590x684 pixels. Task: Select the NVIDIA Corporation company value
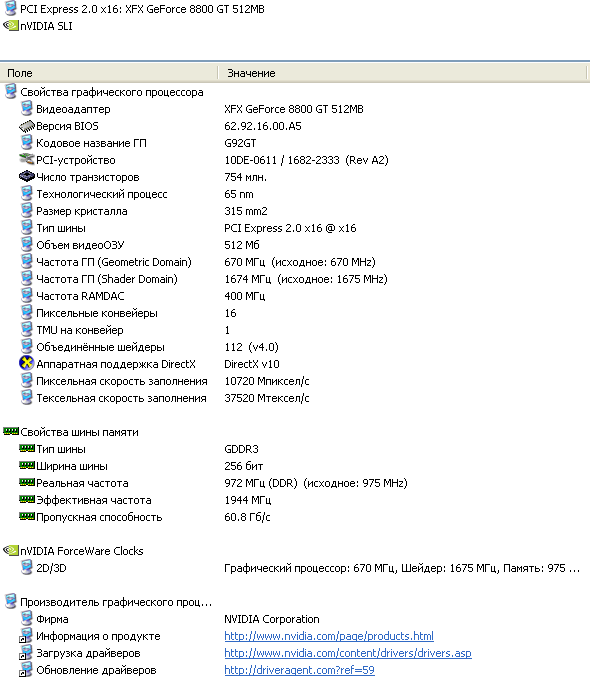(272, 619)
